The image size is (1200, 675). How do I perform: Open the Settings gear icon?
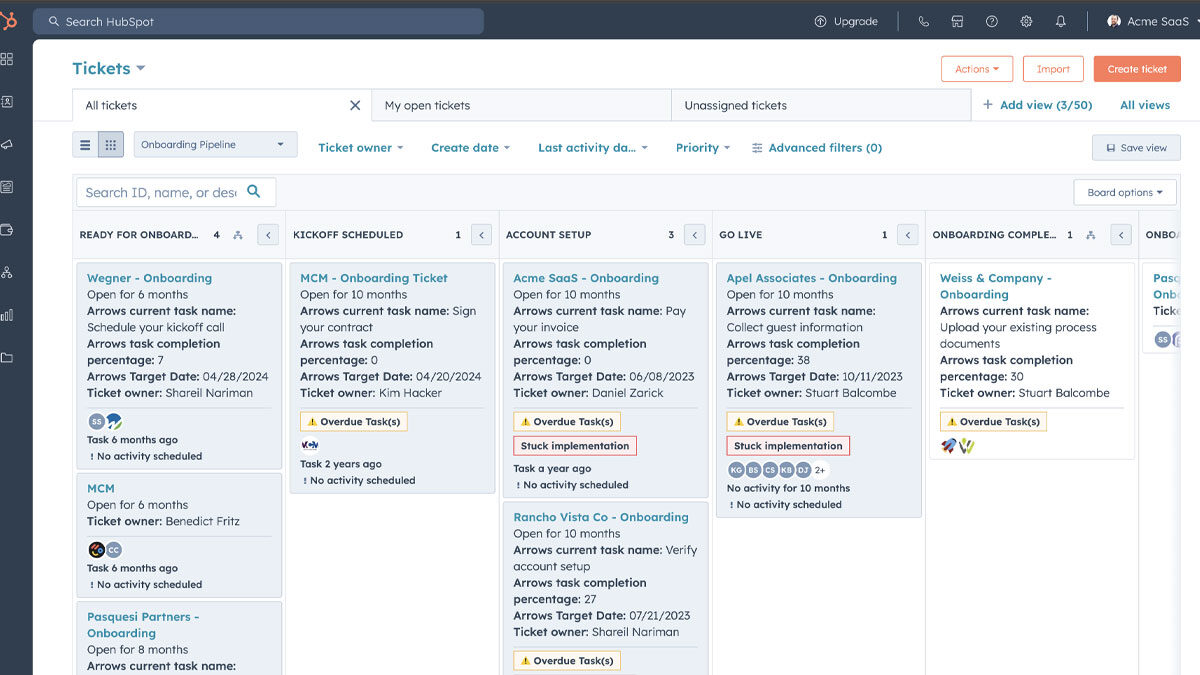[x=1026, y=21]
